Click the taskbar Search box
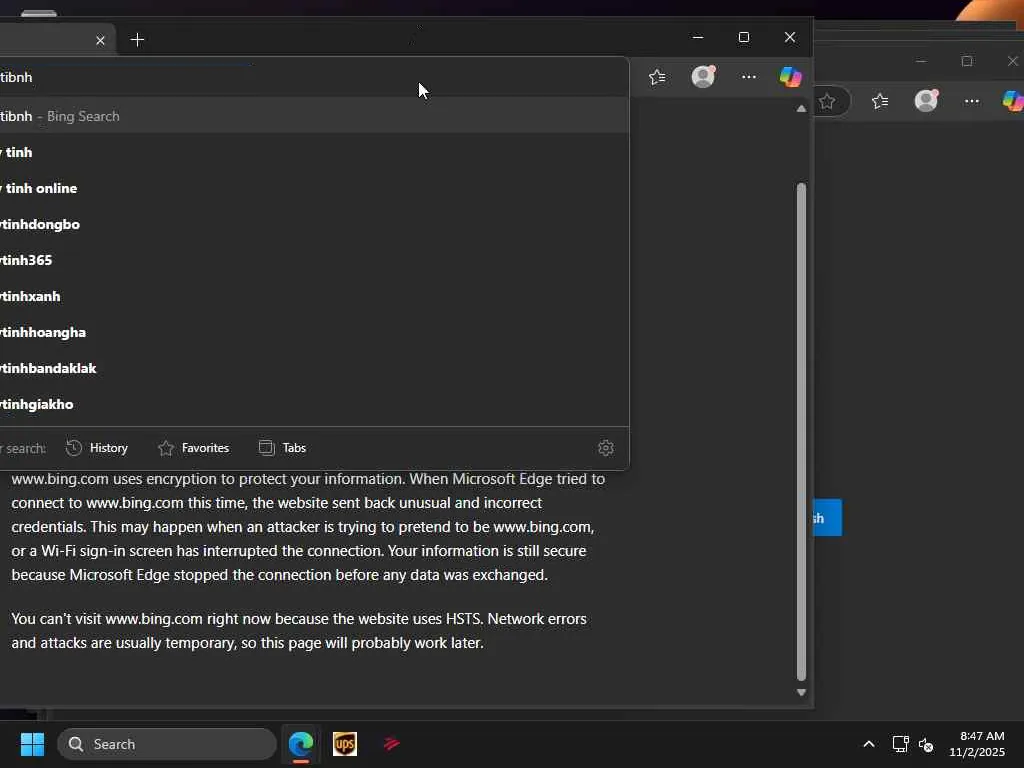This screenshot has height=768, width=1024. click(x=167, y=744)
